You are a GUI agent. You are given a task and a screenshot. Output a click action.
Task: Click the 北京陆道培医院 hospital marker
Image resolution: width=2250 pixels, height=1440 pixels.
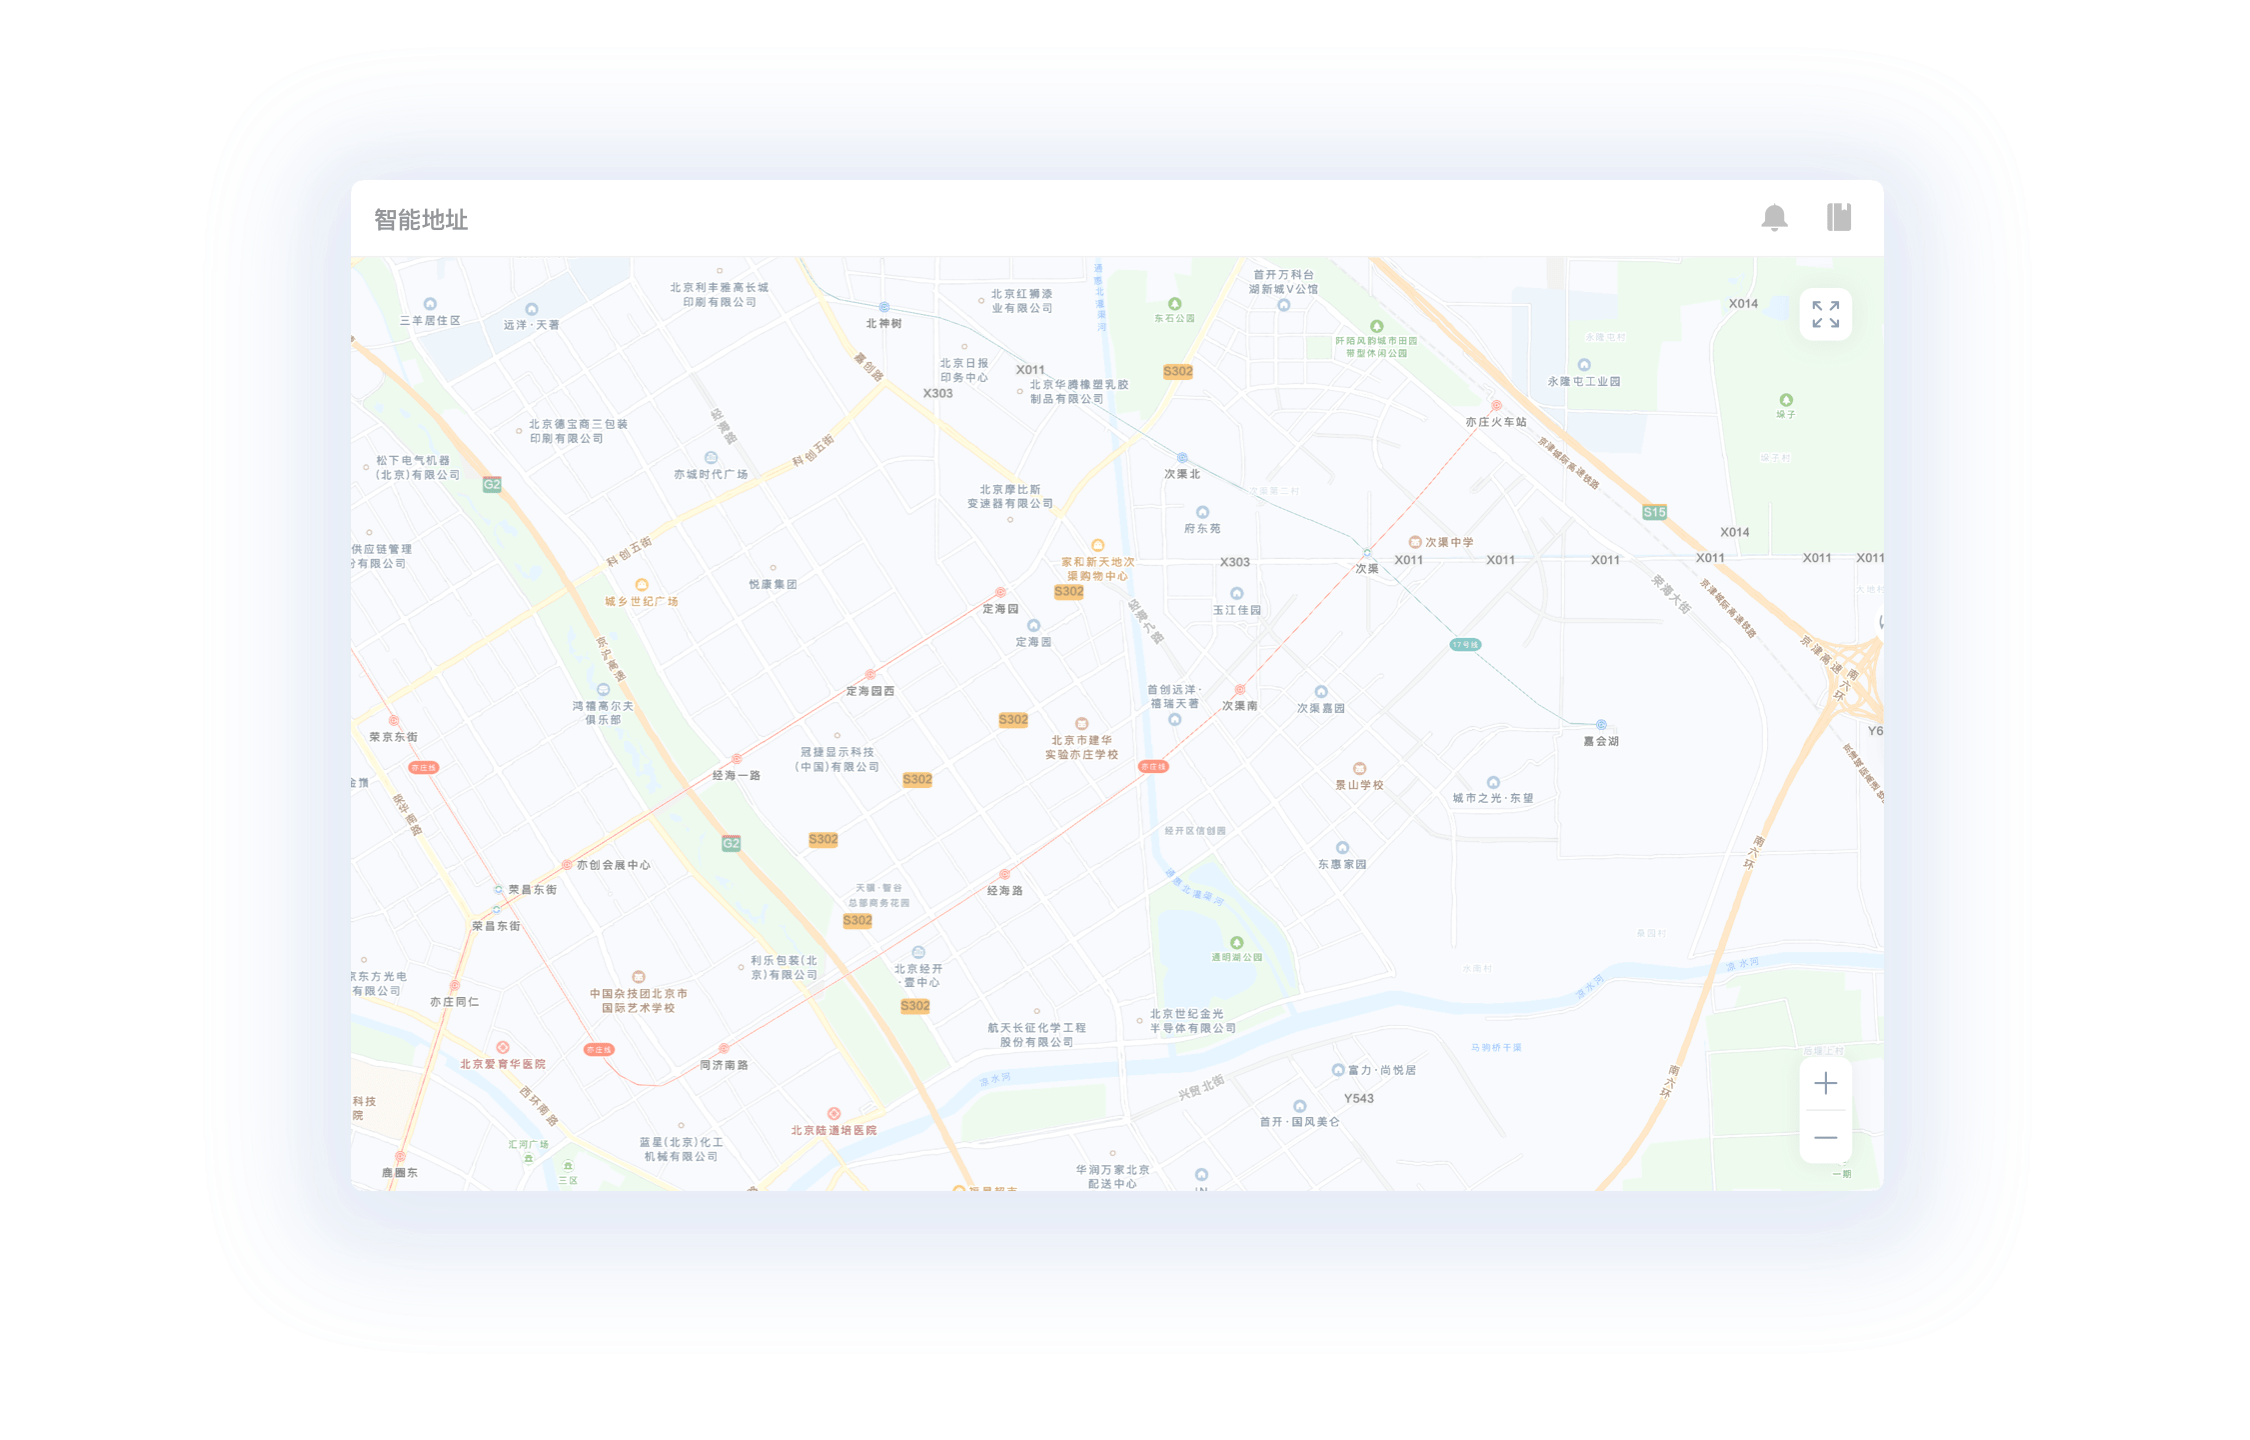(834, 1114)
